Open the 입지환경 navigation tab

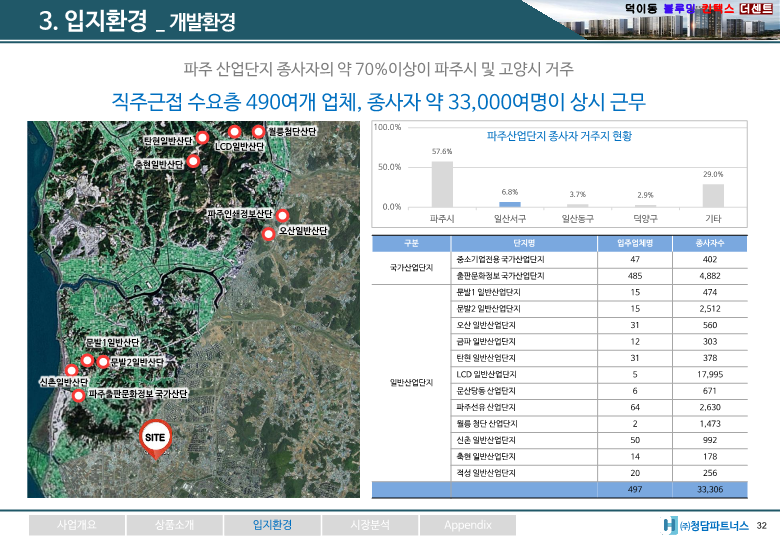(x=272, y=525)
